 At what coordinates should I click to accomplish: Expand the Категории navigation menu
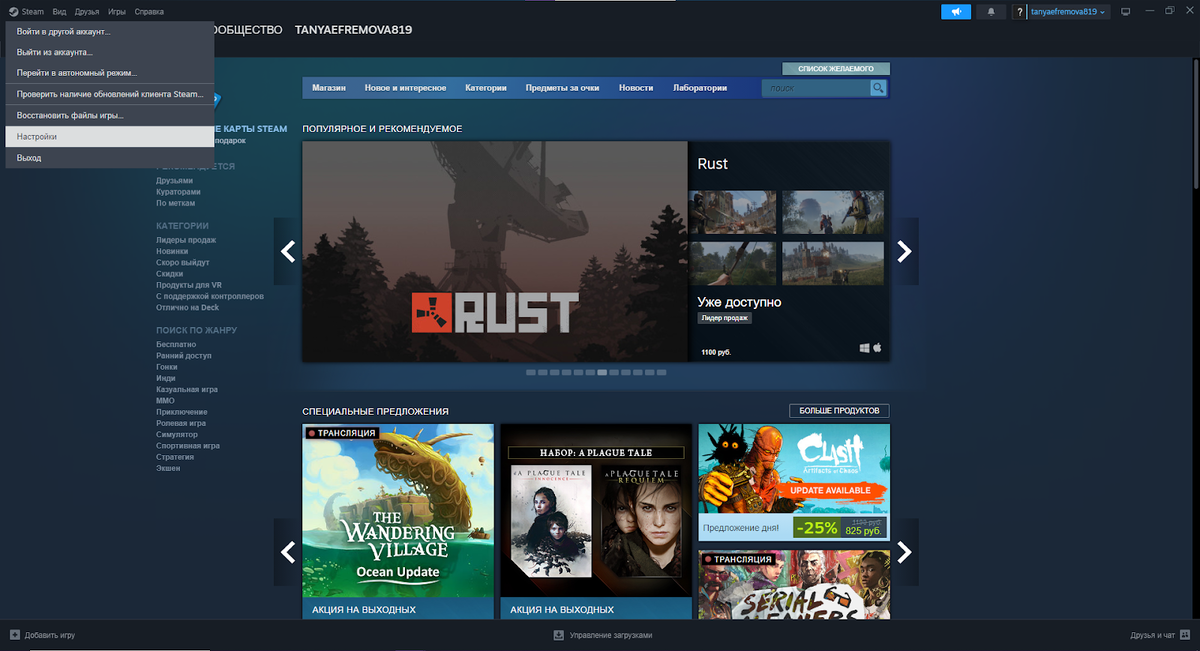click(x=486, y=88)
